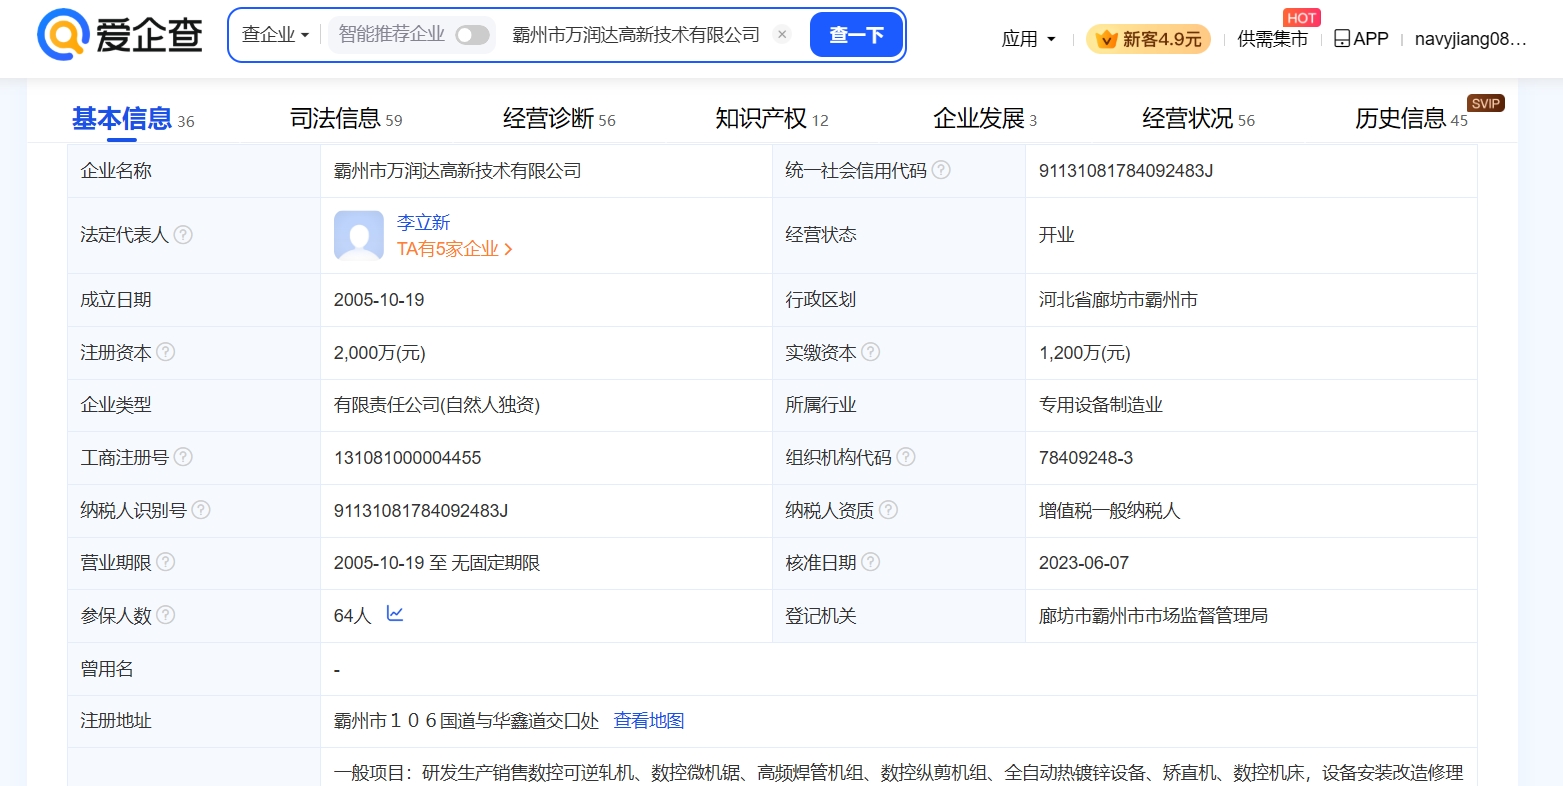
Task: Click help icon beside 统一社会信用代码
Action: pyautogui.click(x=941, y=170)
